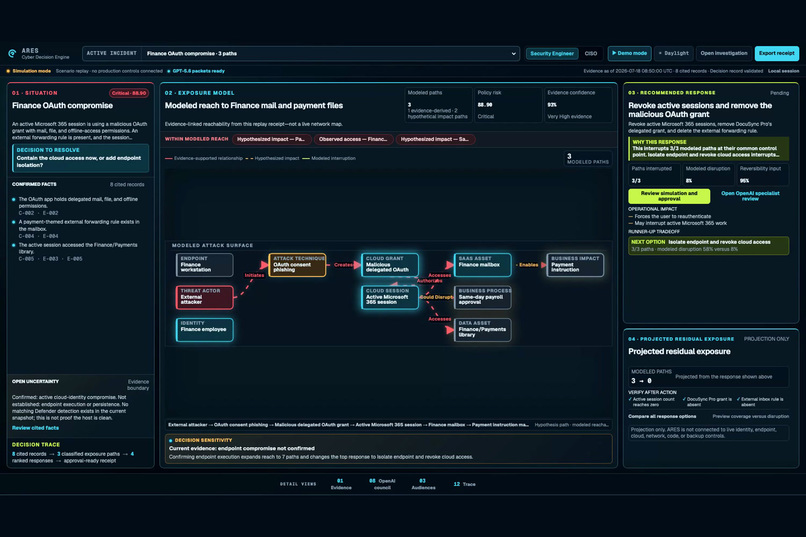Select the Finance employee identity node
The height and width of the screenshot is (537, 806).
click(x=205, y=329)
